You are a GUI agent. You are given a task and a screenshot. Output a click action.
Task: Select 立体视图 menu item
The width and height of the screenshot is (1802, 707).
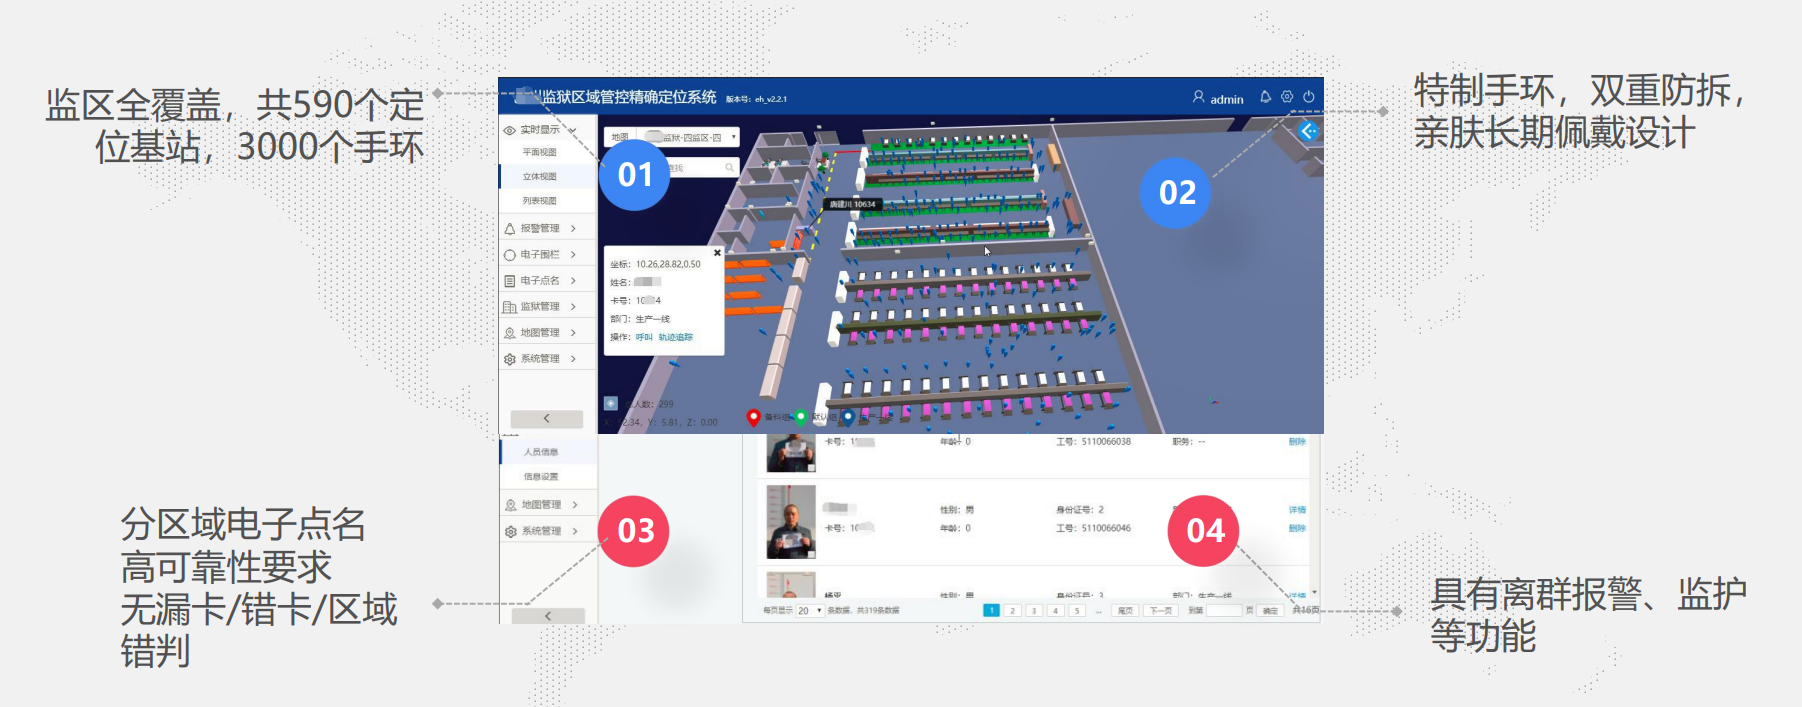[x=540, y=177]
